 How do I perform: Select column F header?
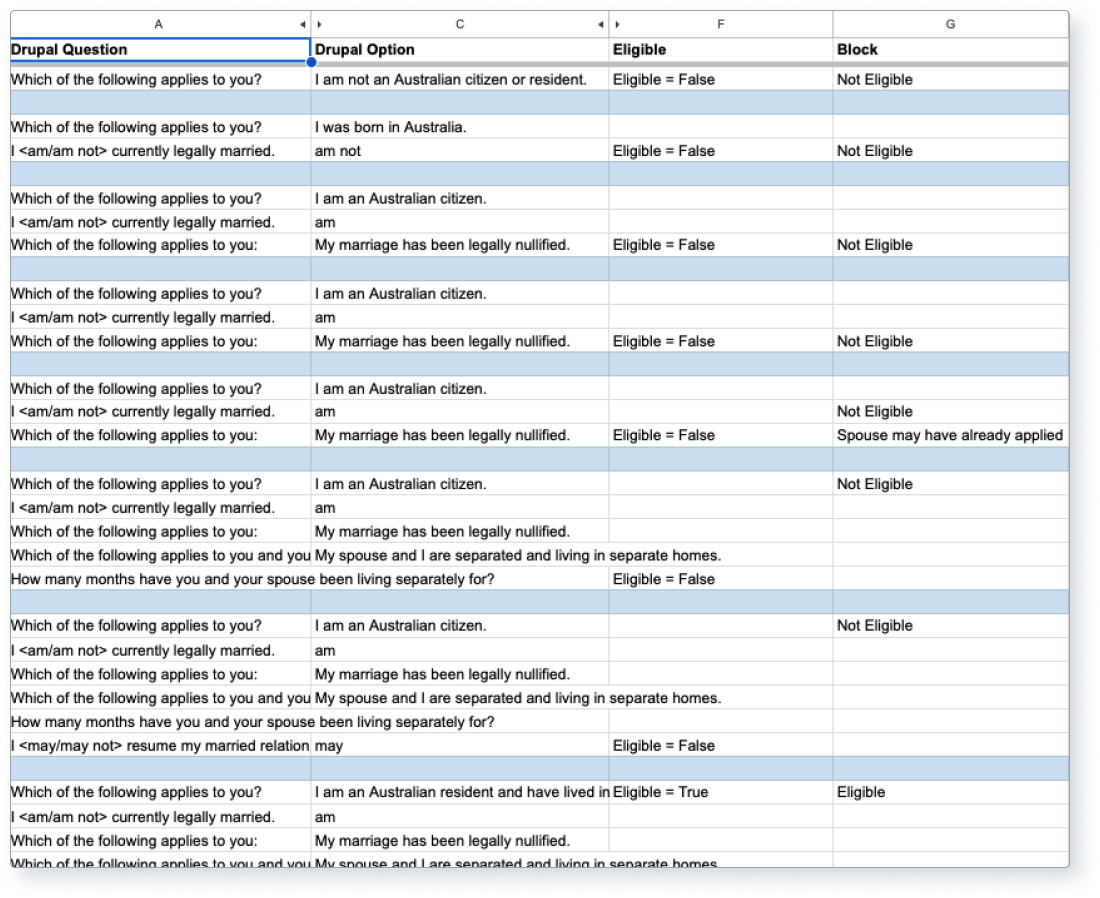tap(720, 23)
